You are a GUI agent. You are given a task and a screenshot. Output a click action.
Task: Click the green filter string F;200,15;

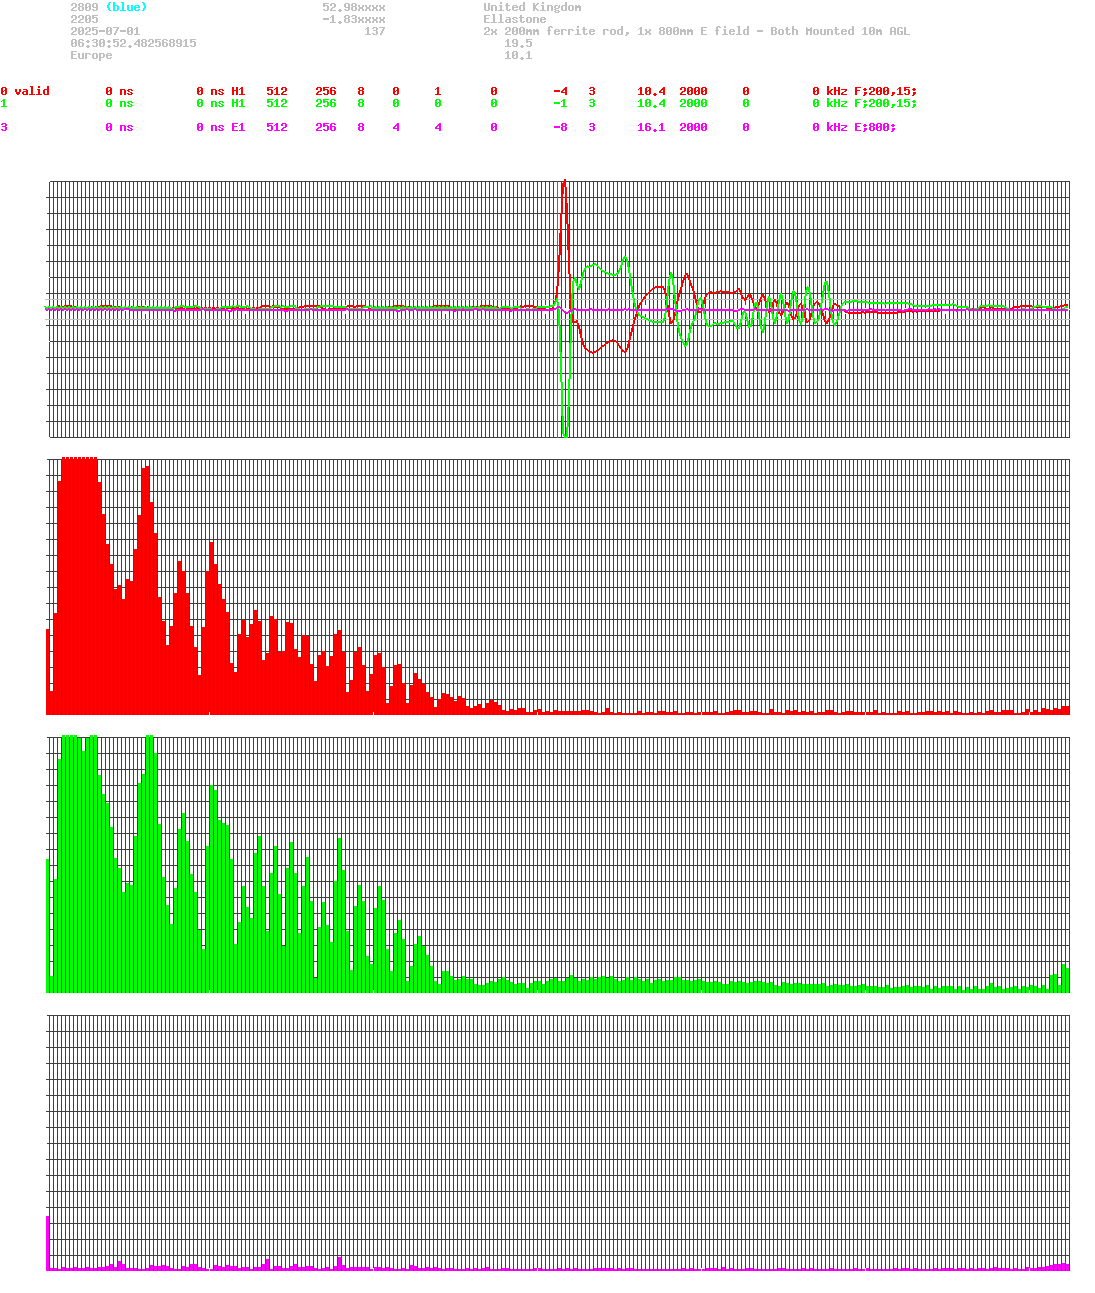(886, 103)
